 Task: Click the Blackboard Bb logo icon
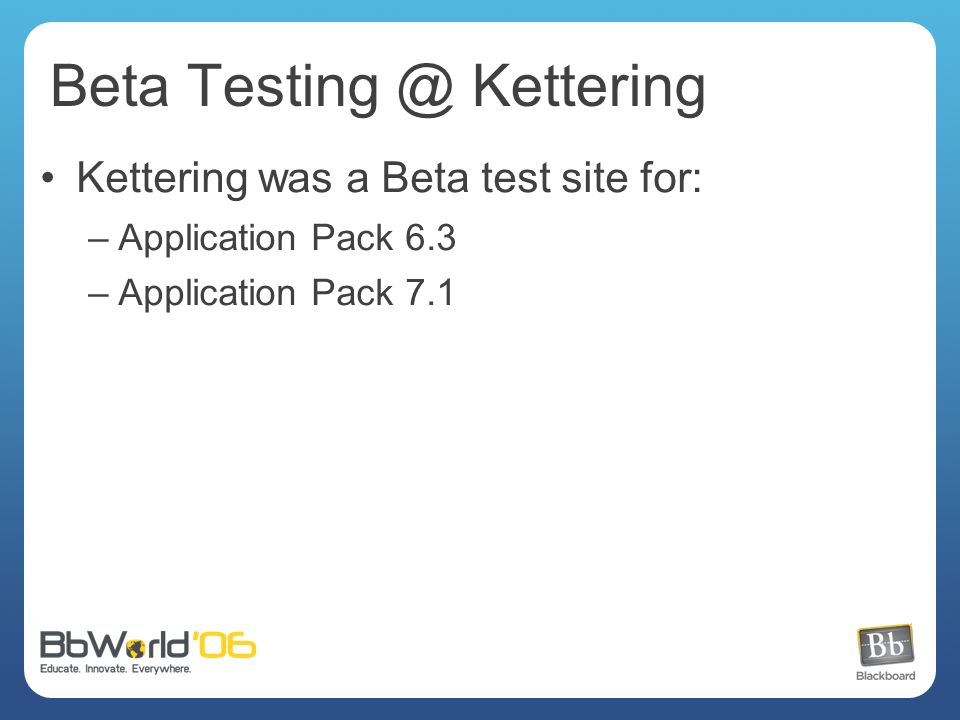[x=885, y=645]
